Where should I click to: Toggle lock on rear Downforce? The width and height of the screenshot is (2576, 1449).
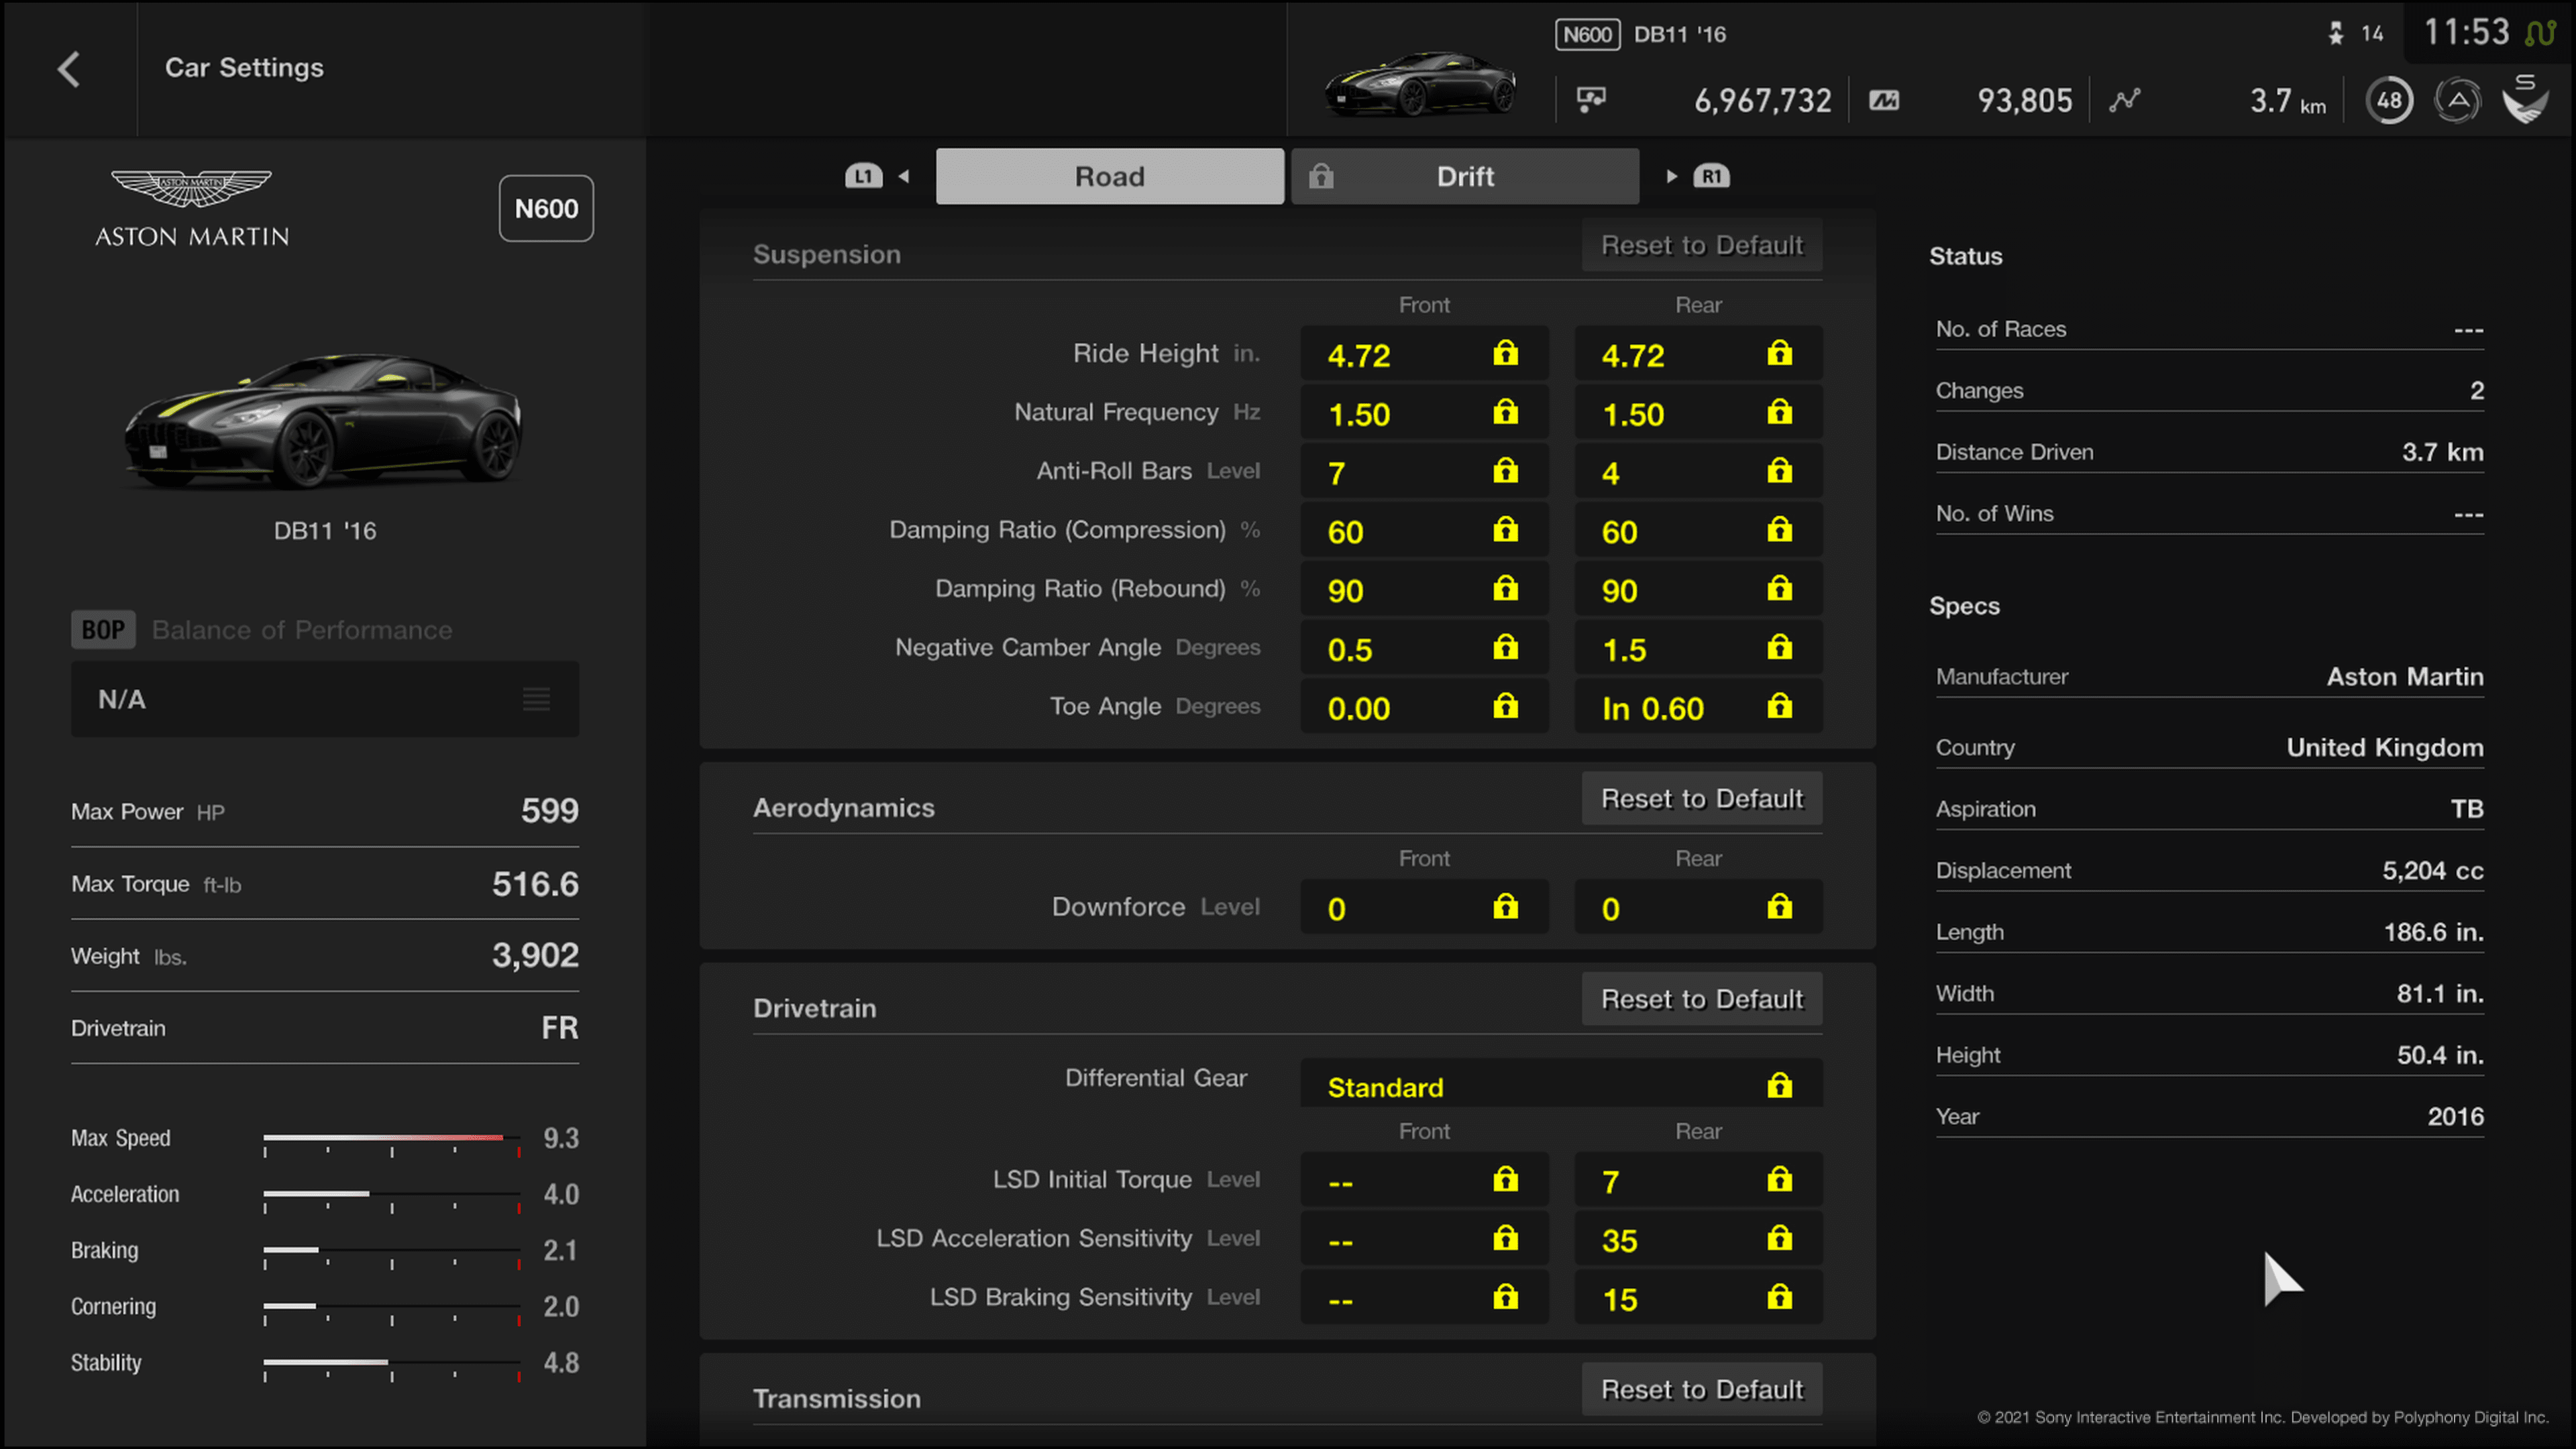(1779, 907)
